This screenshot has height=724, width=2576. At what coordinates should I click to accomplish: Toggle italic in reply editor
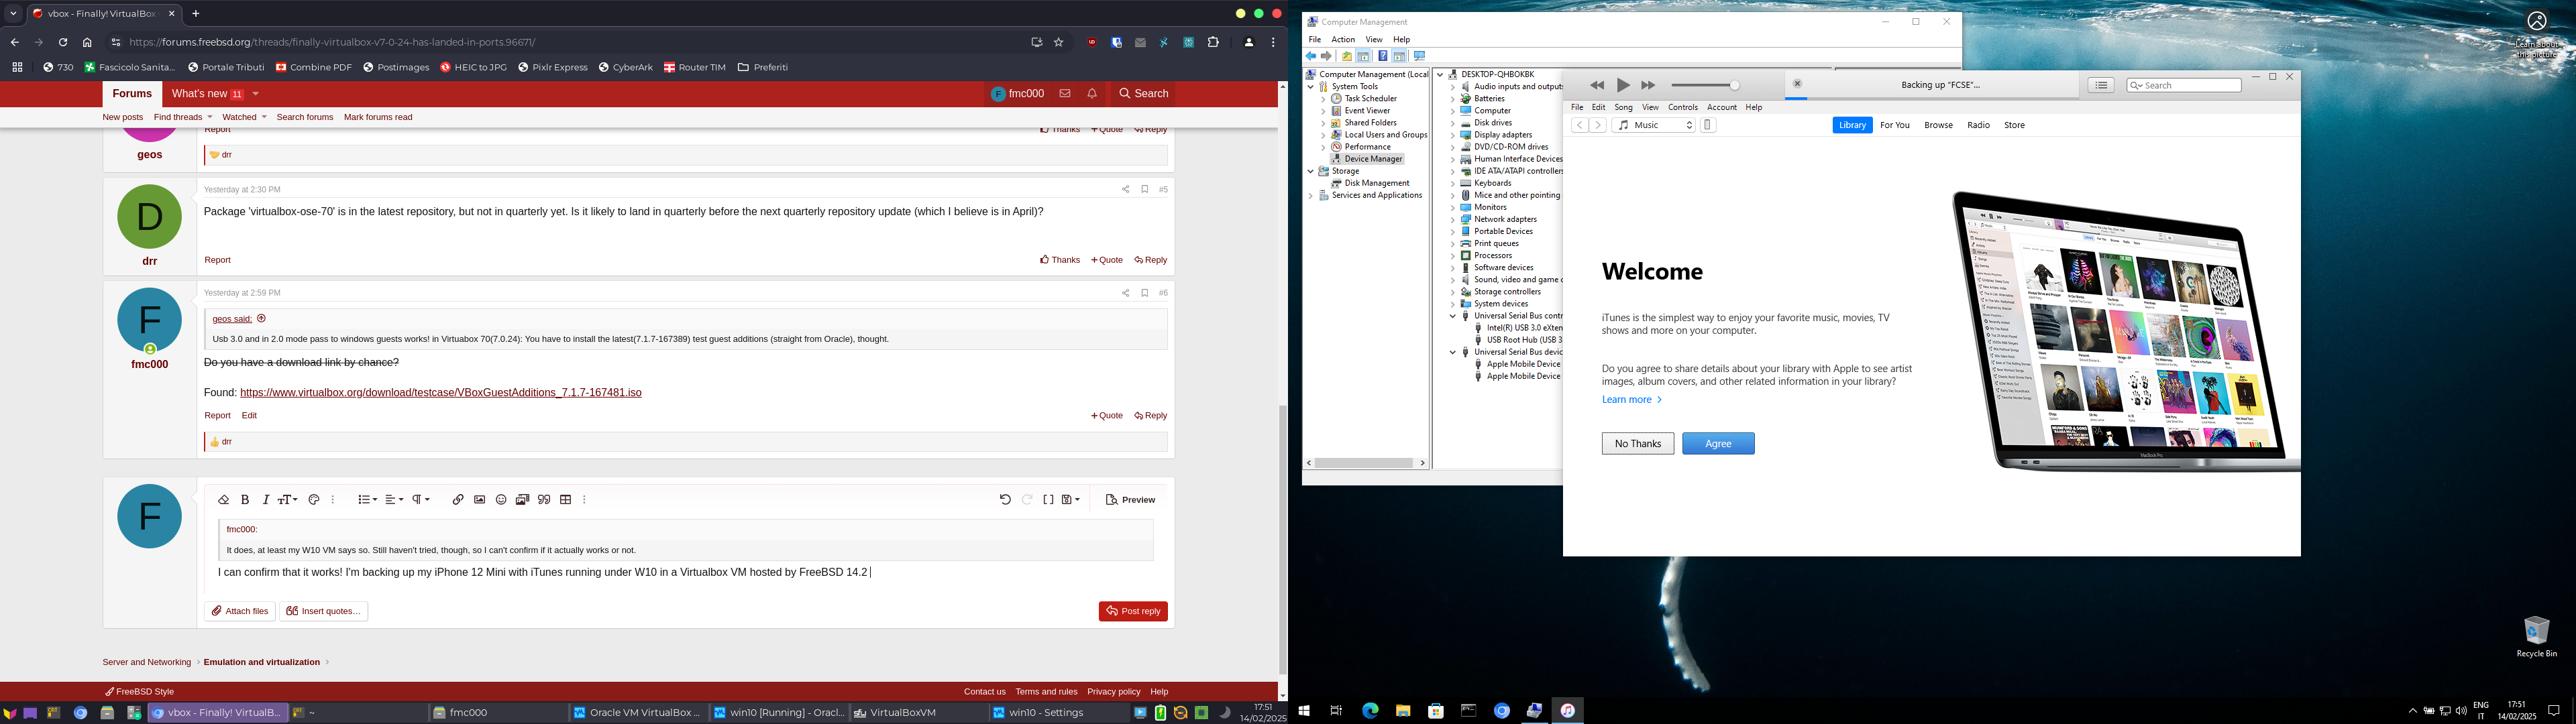pyautogui.click(x=266, y=500)
